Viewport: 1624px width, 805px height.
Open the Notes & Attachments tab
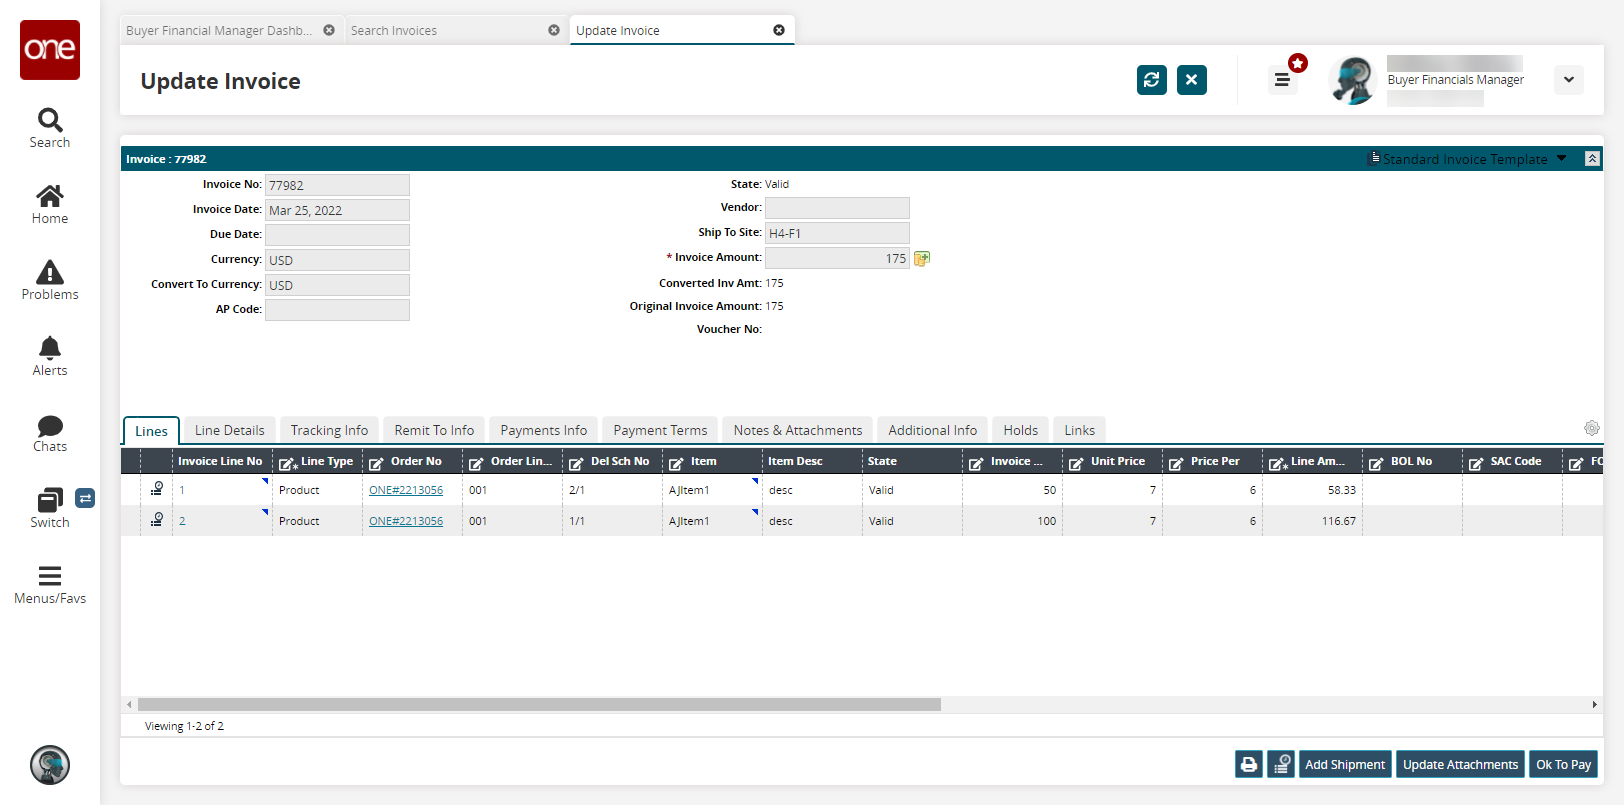pos(797,430)
